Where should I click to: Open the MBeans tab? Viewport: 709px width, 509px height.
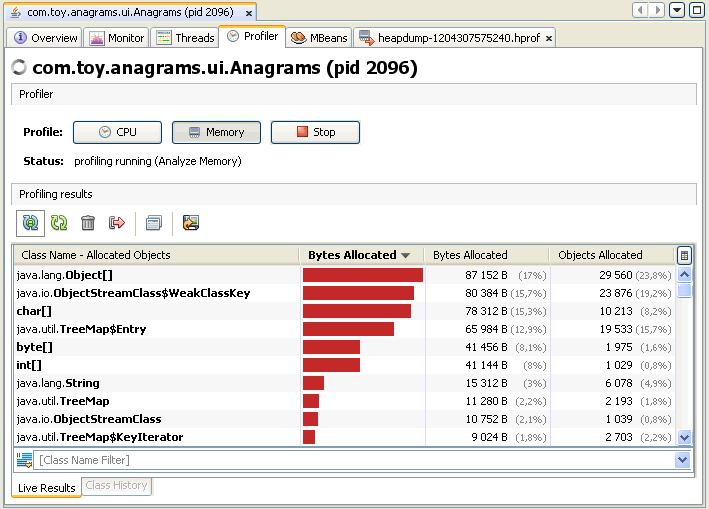(319, 38)
